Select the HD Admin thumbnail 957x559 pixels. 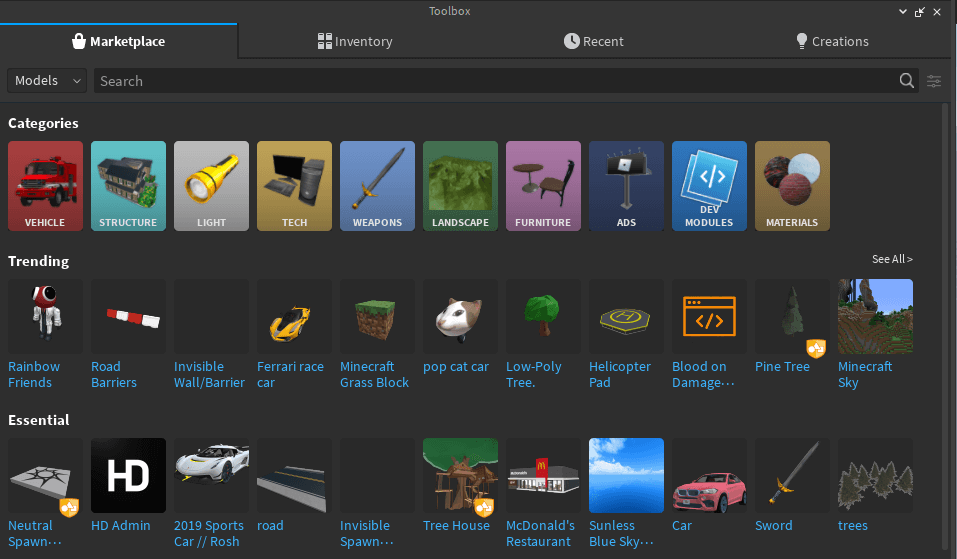pyautogui.click(x=128, y=475)
